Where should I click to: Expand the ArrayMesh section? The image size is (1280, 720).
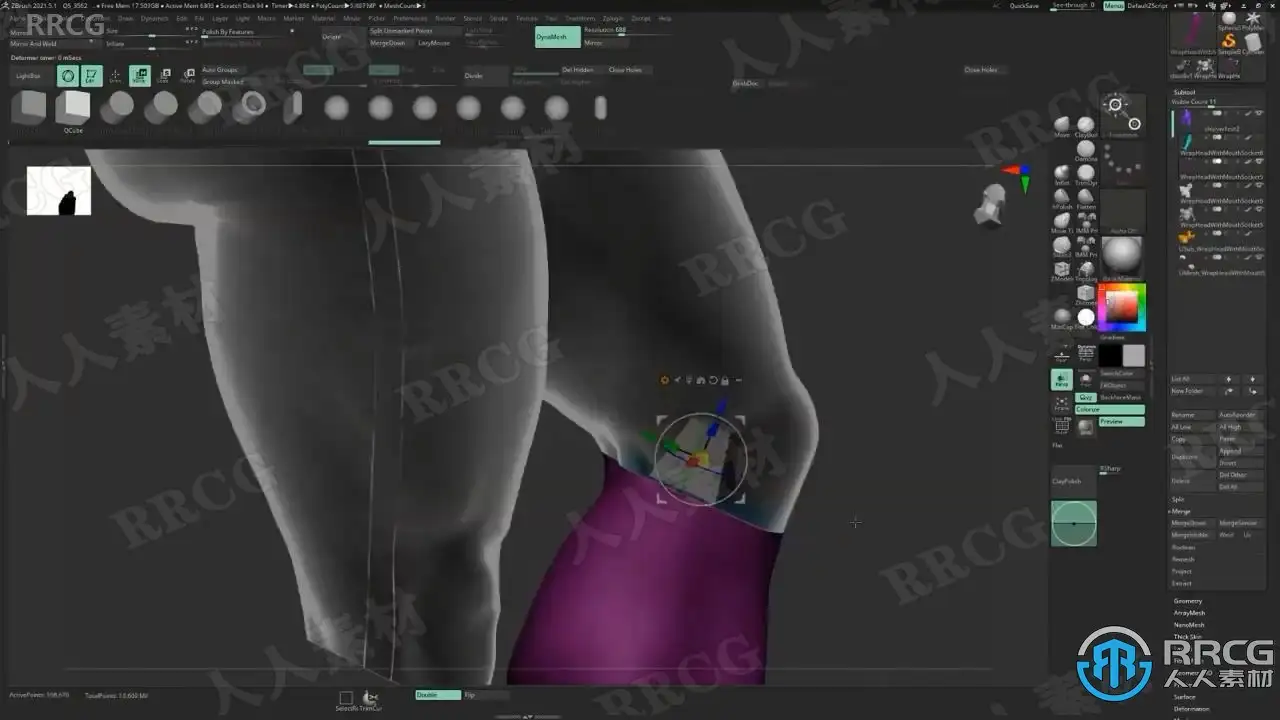(x=1189, y=613)
